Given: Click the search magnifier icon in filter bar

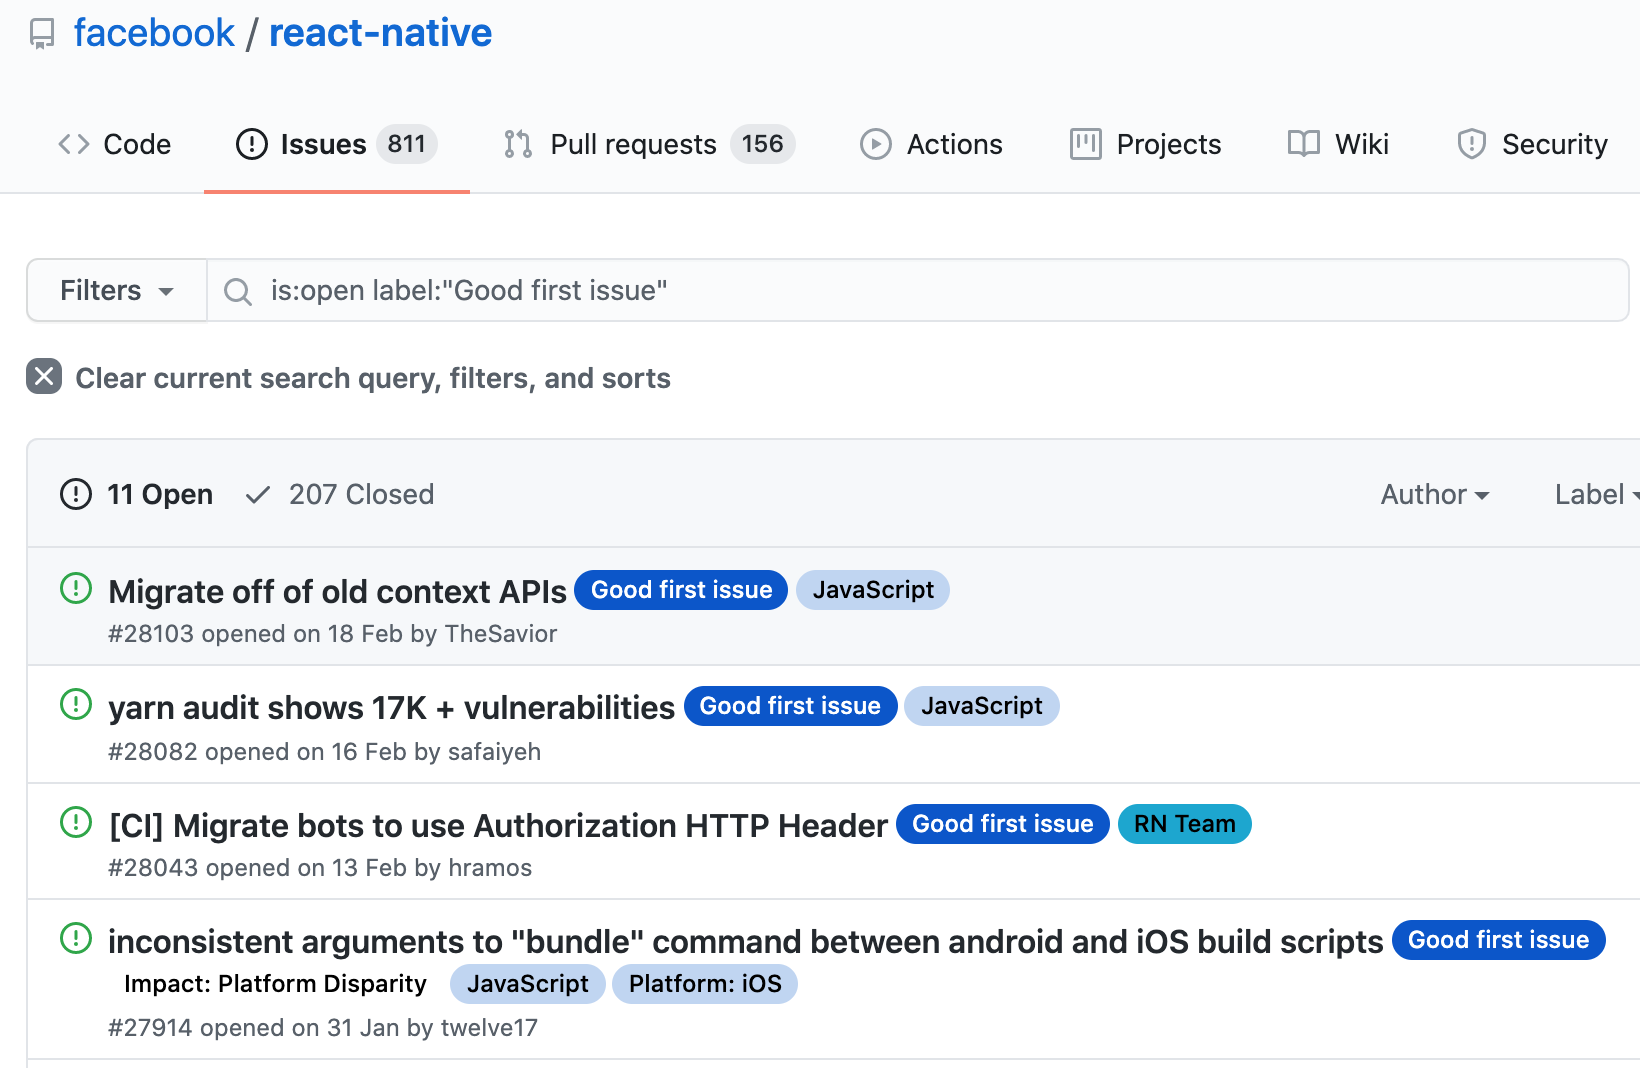Looking at the screenshot, I should (238, 291).
